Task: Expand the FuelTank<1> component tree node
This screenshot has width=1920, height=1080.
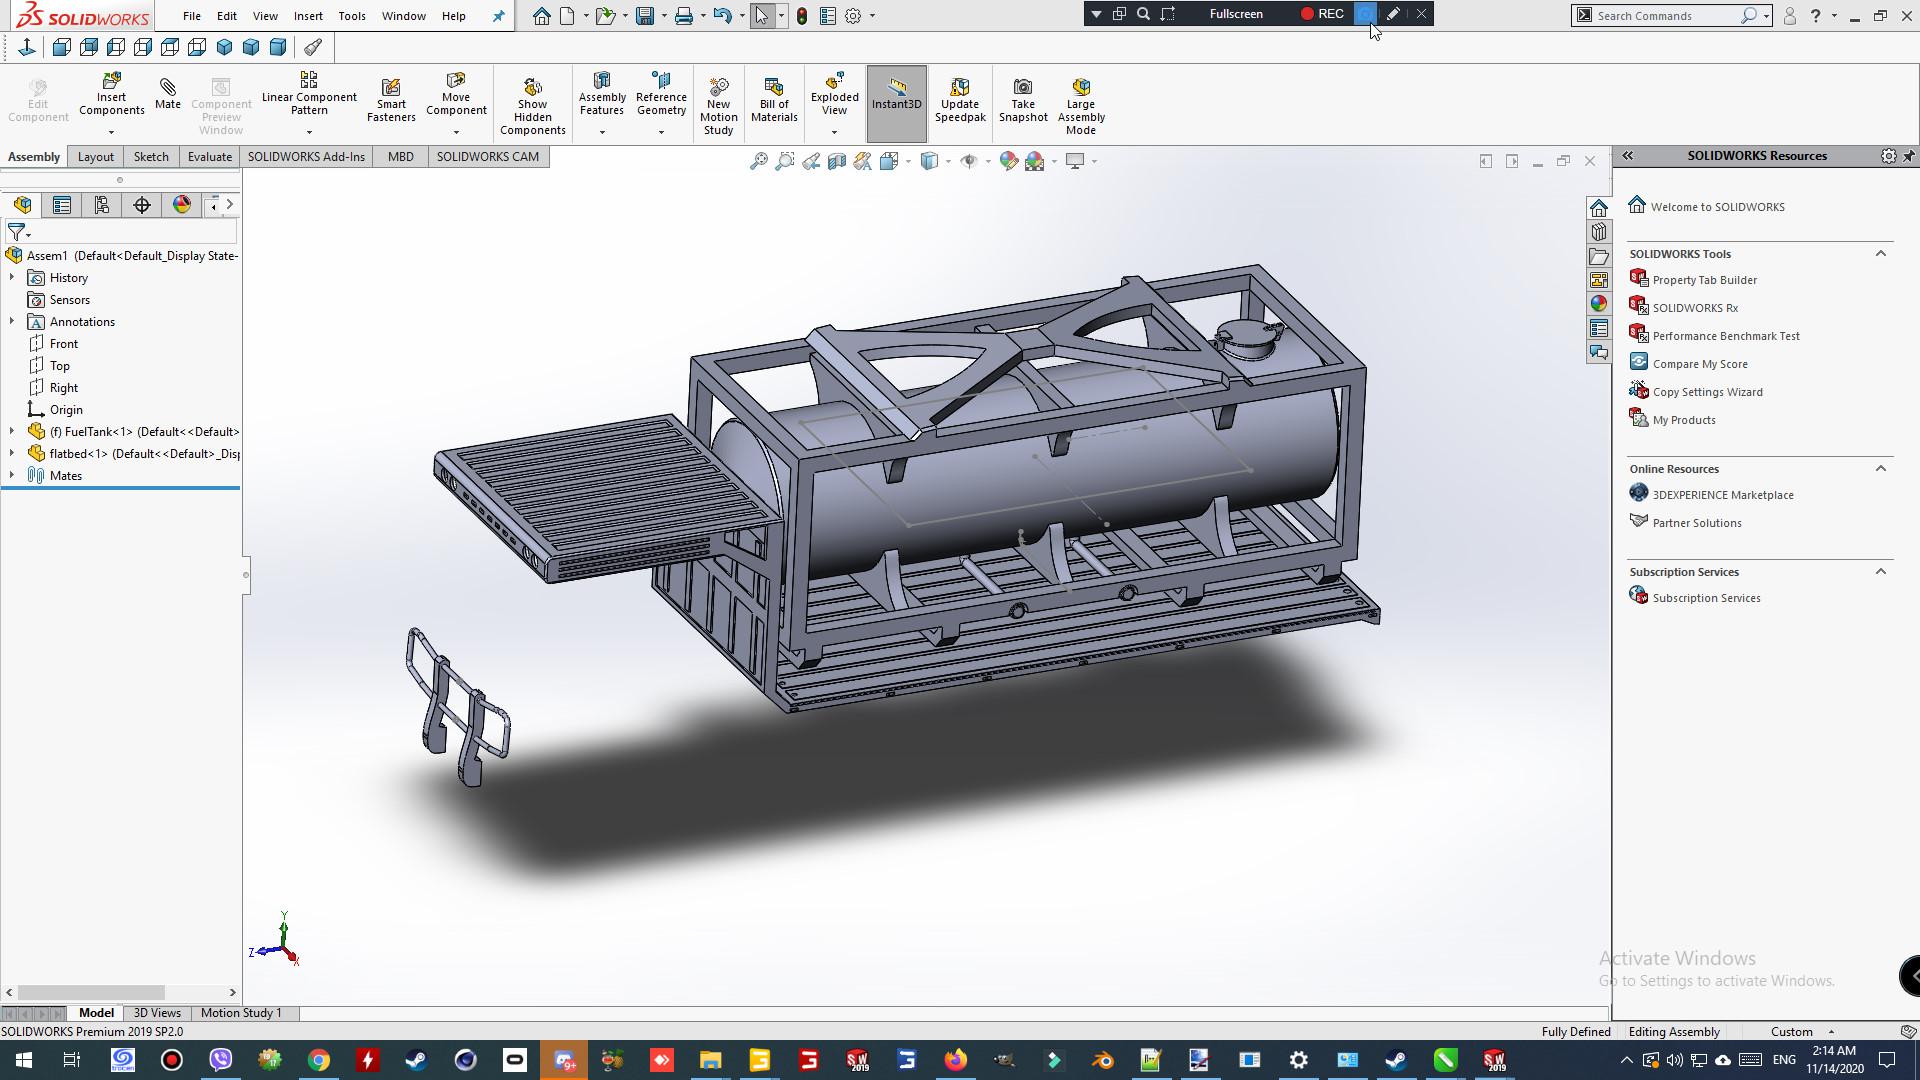Action: [12, 432]
